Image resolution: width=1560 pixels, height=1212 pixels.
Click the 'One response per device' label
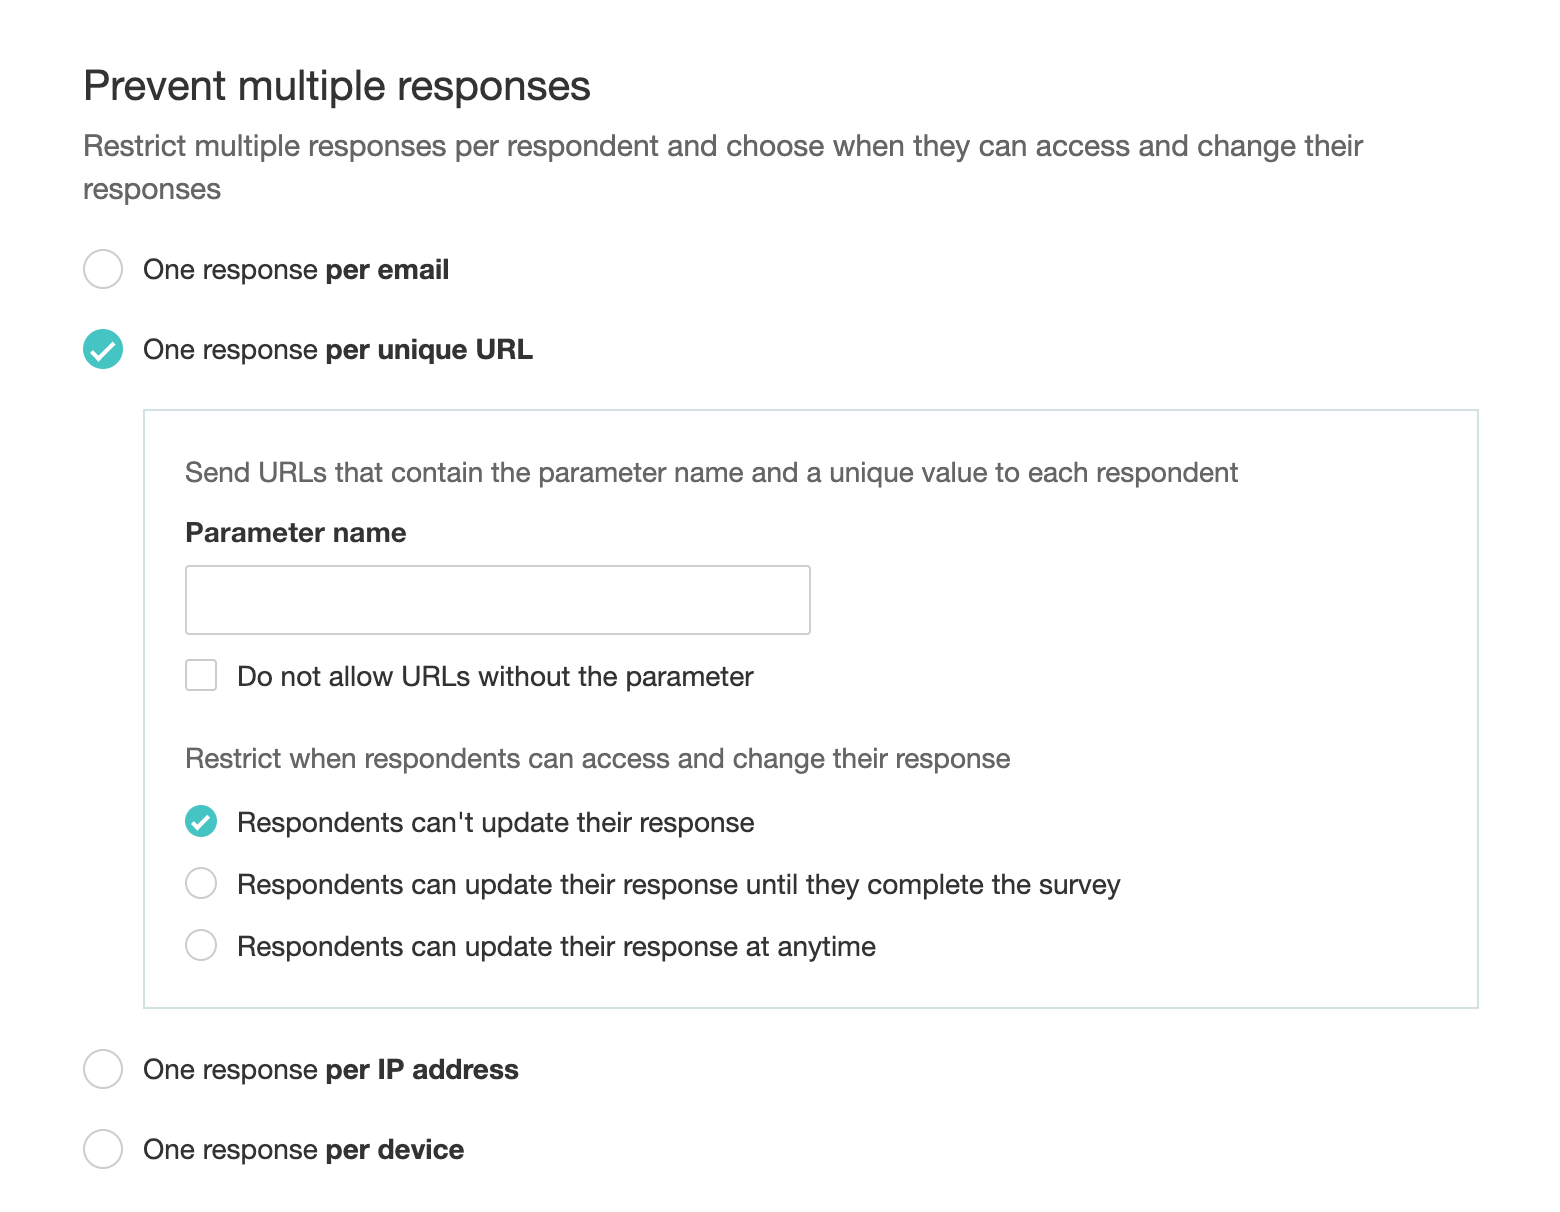303,1150
